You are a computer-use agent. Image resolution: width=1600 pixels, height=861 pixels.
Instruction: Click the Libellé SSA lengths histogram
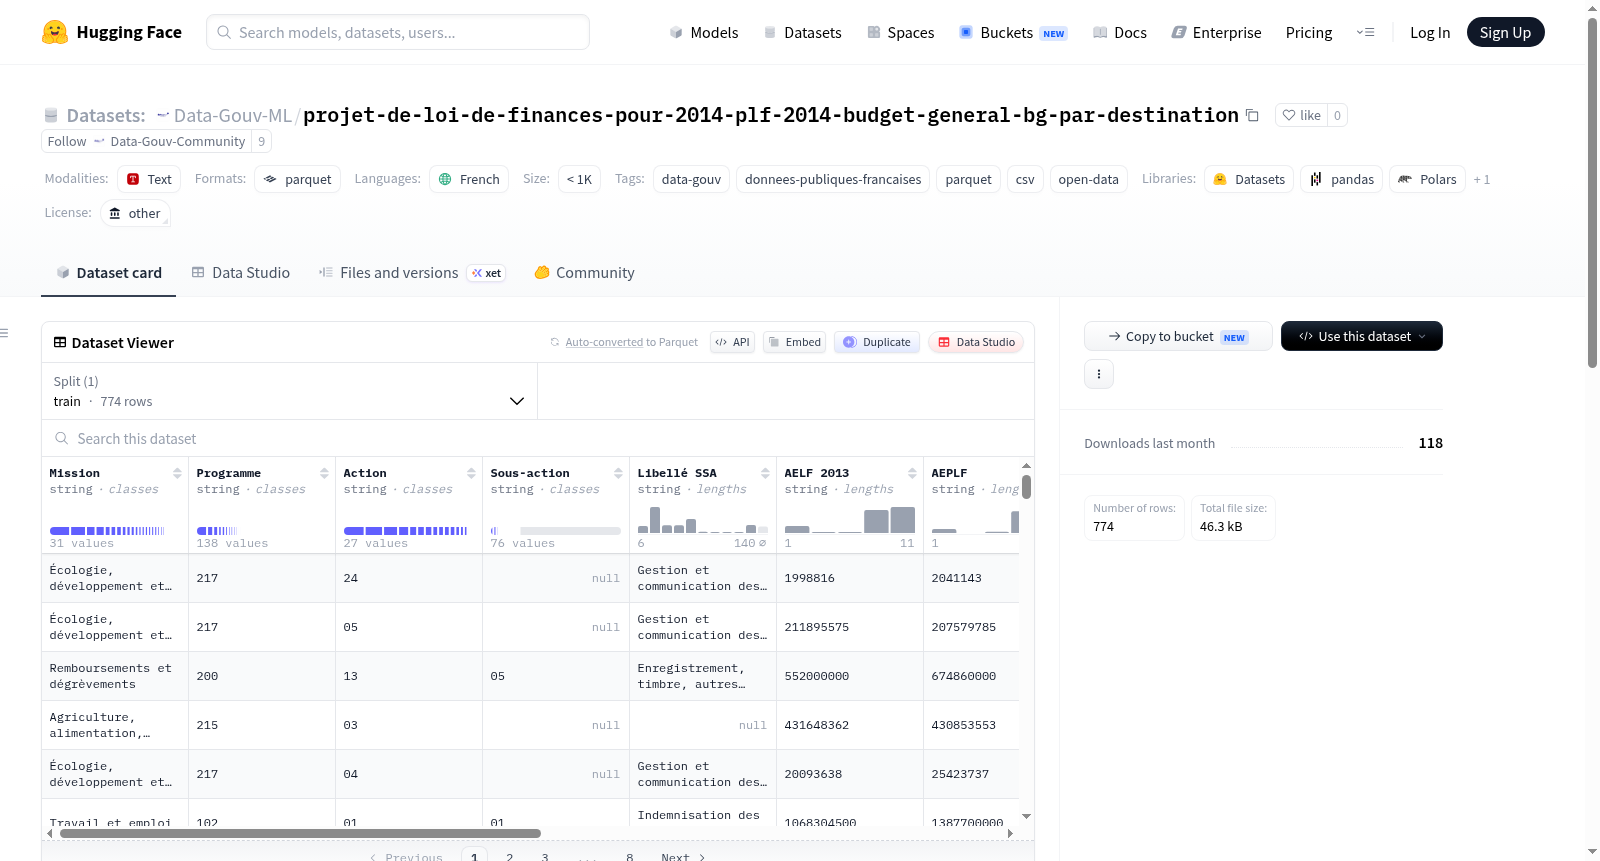(703, 520)
